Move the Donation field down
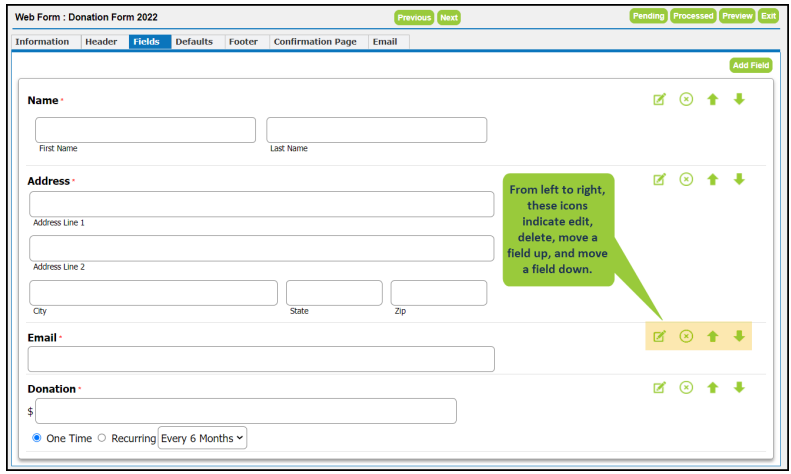The height and width of the screenshot is (474, 791). coord(739,387)
